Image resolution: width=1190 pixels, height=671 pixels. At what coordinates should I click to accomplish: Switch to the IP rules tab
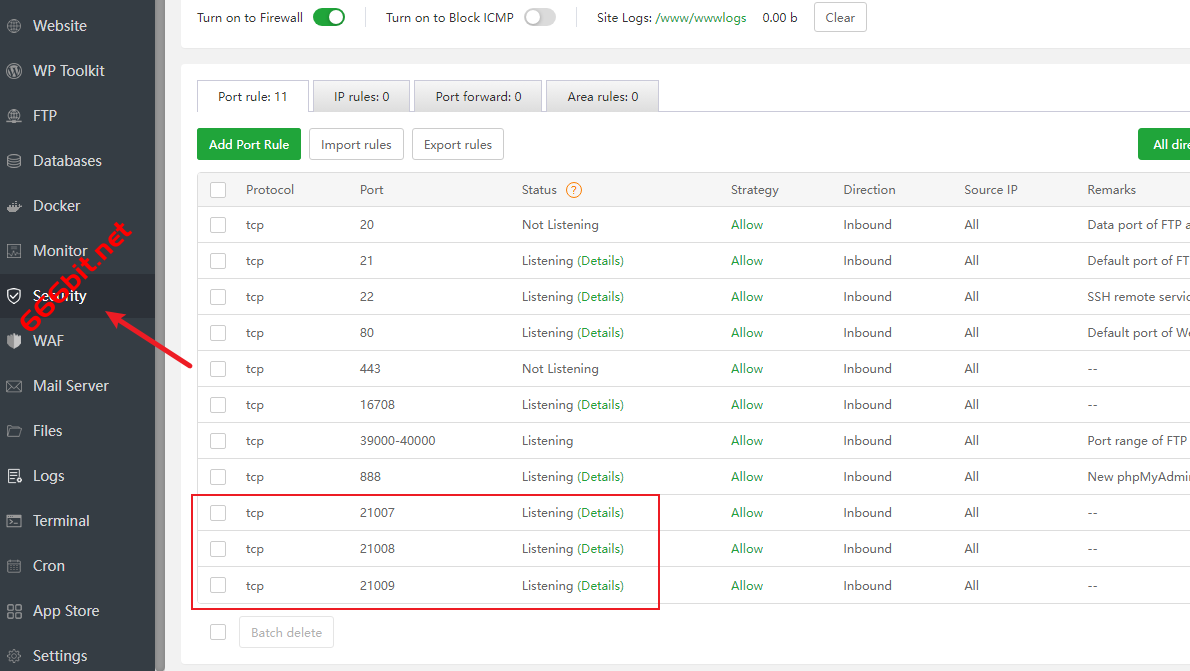[361, 97]
